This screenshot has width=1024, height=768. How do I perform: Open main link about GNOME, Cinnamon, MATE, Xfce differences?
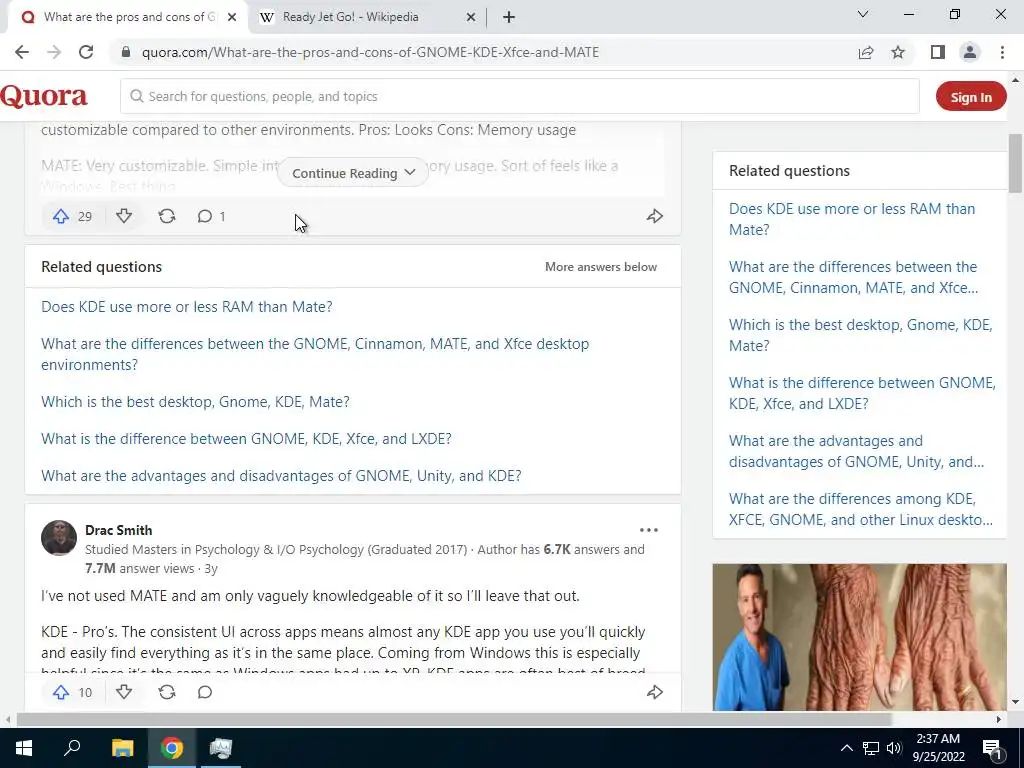315,354
